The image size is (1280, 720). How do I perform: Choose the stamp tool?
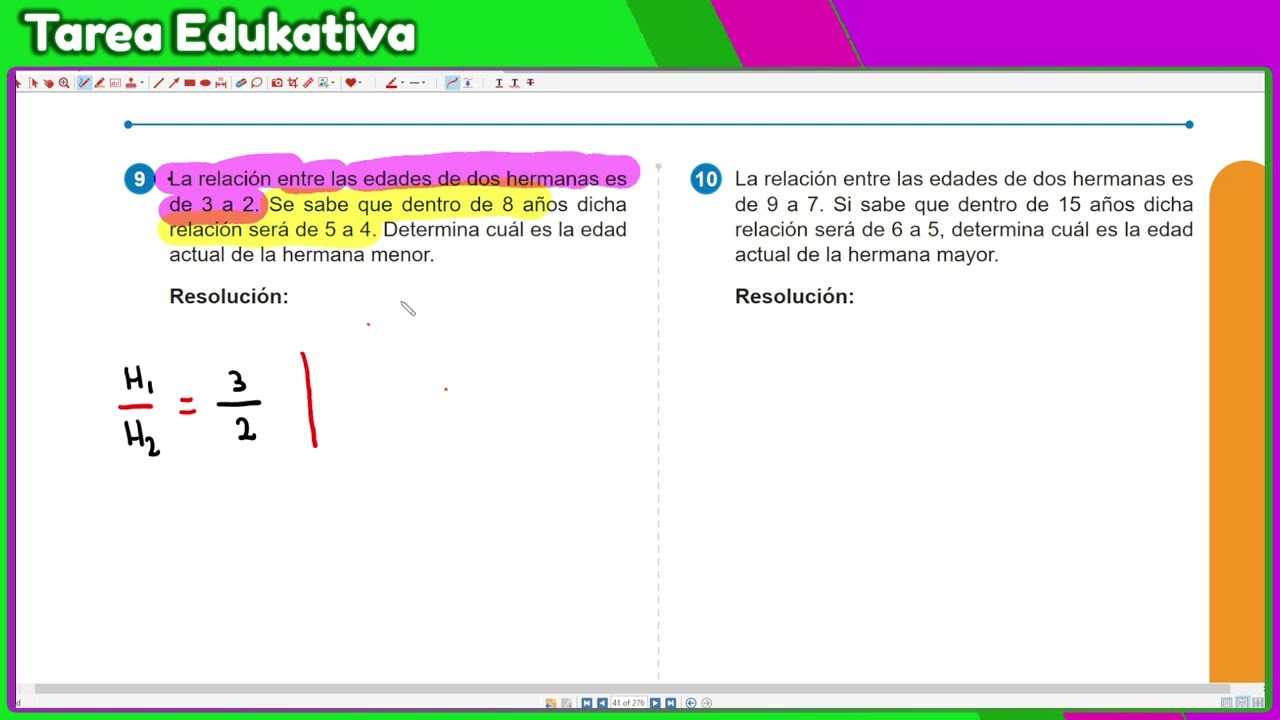(x=130, y=83)
